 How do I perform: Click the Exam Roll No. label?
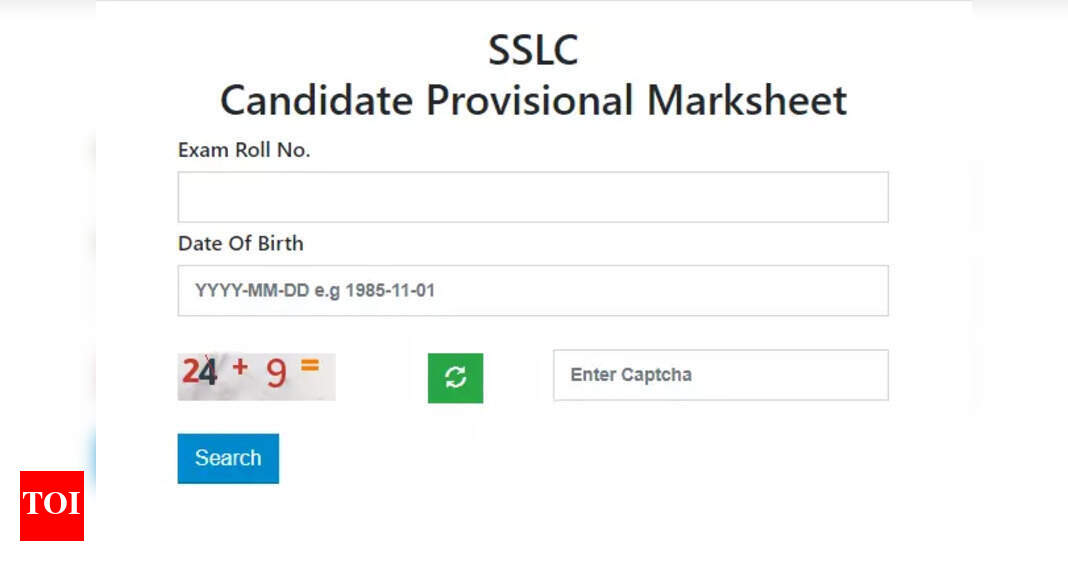point(244,150)
